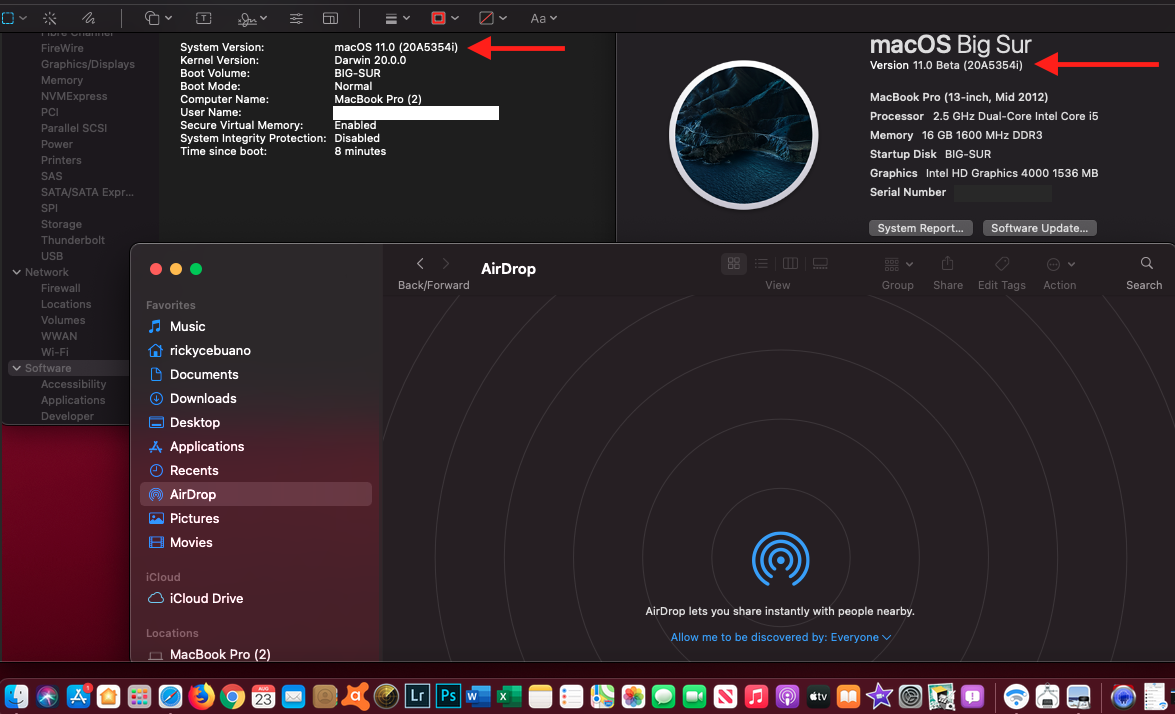Image resolution: width=1175 pixels, height=714 pixels.
Task: Select Developer in System Information sidebar
Action: [x=67, y=416]
